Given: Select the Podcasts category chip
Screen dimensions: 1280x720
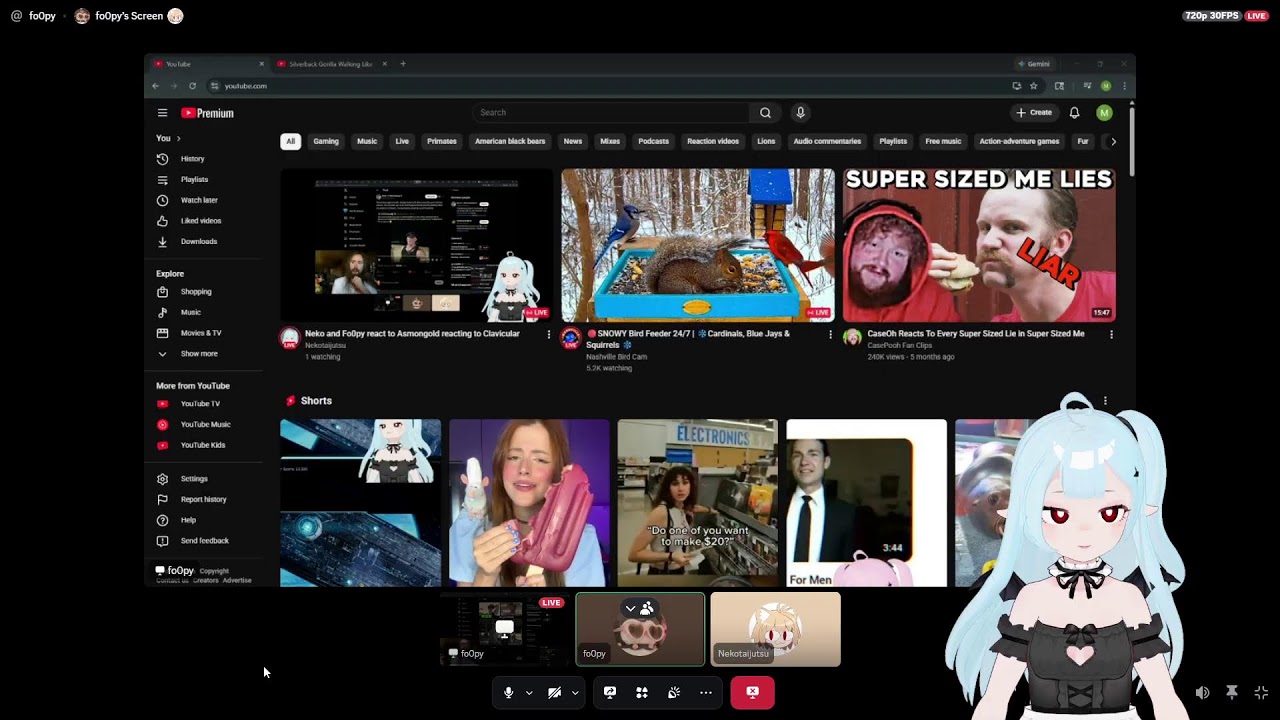Looking at the screenshot, I should coord(653,141).
